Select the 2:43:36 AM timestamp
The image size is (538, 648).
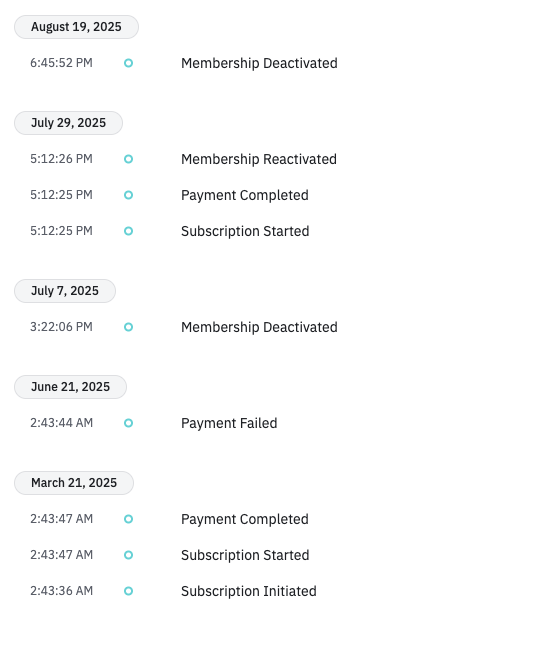(62, 591)
